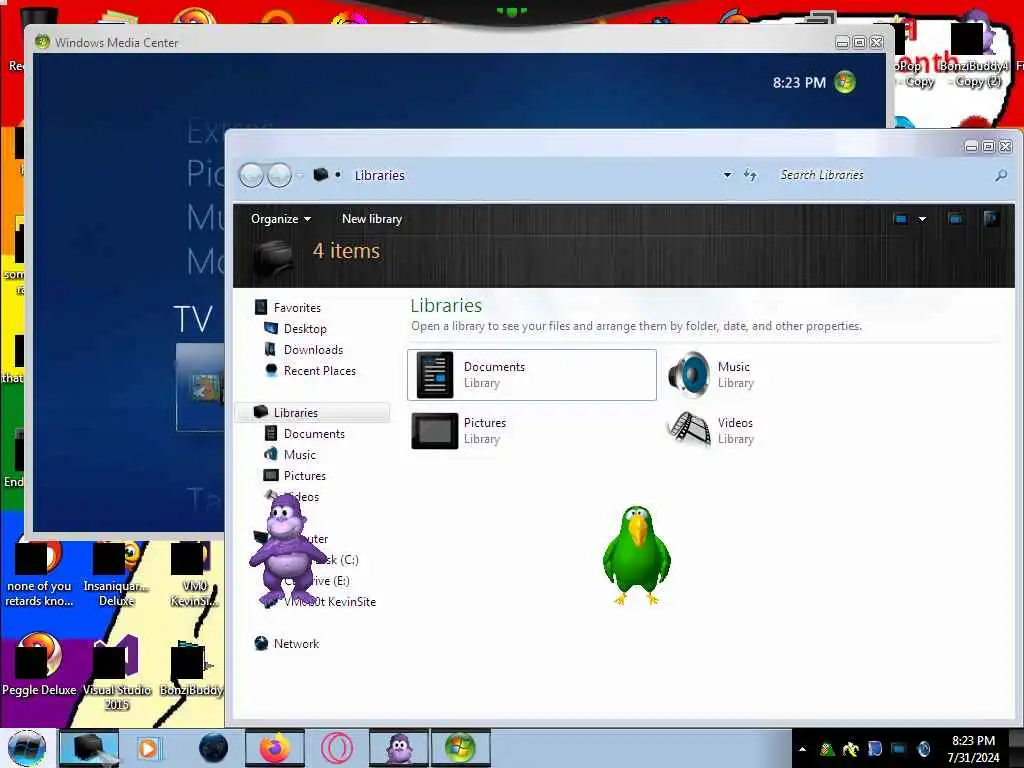Screen dimensions: 1024x768
Task: Select Music in navigation pane tree
Action: (x=300, y=455)
